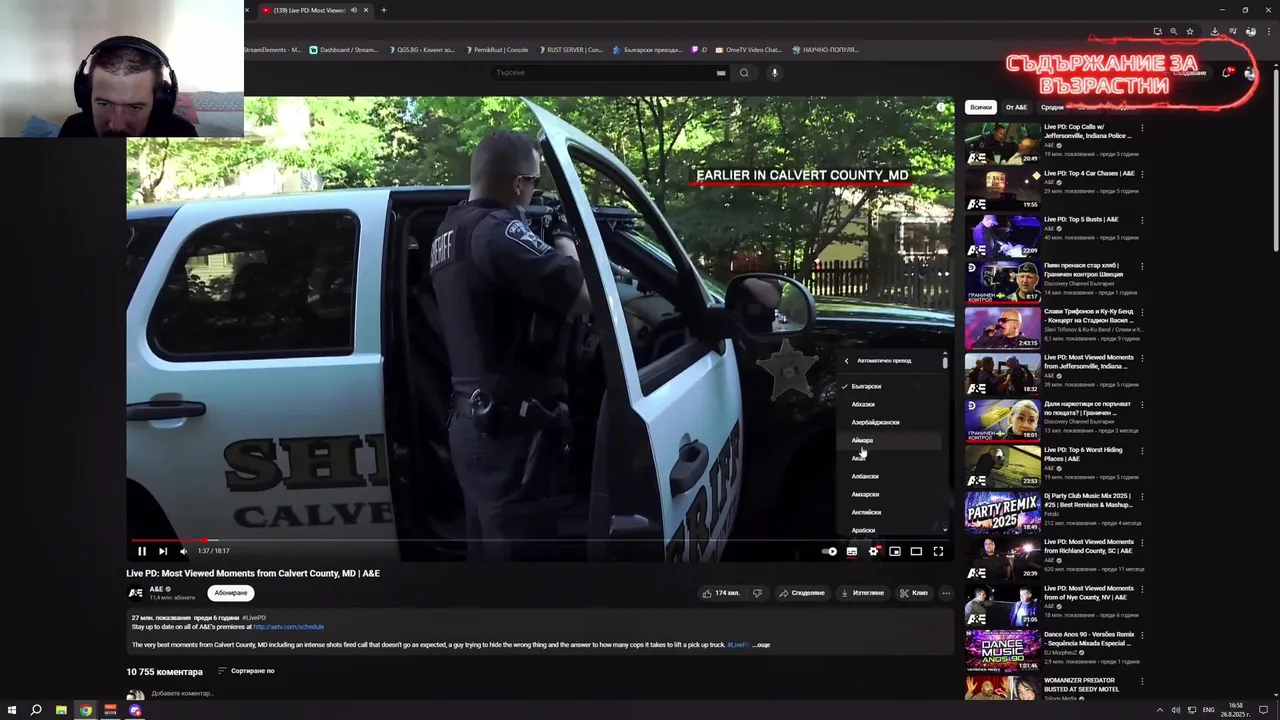This screenshot has width=1280, height=720.
Task: Open options for Top 4 Car Chases
Action: pos(1142,174)
